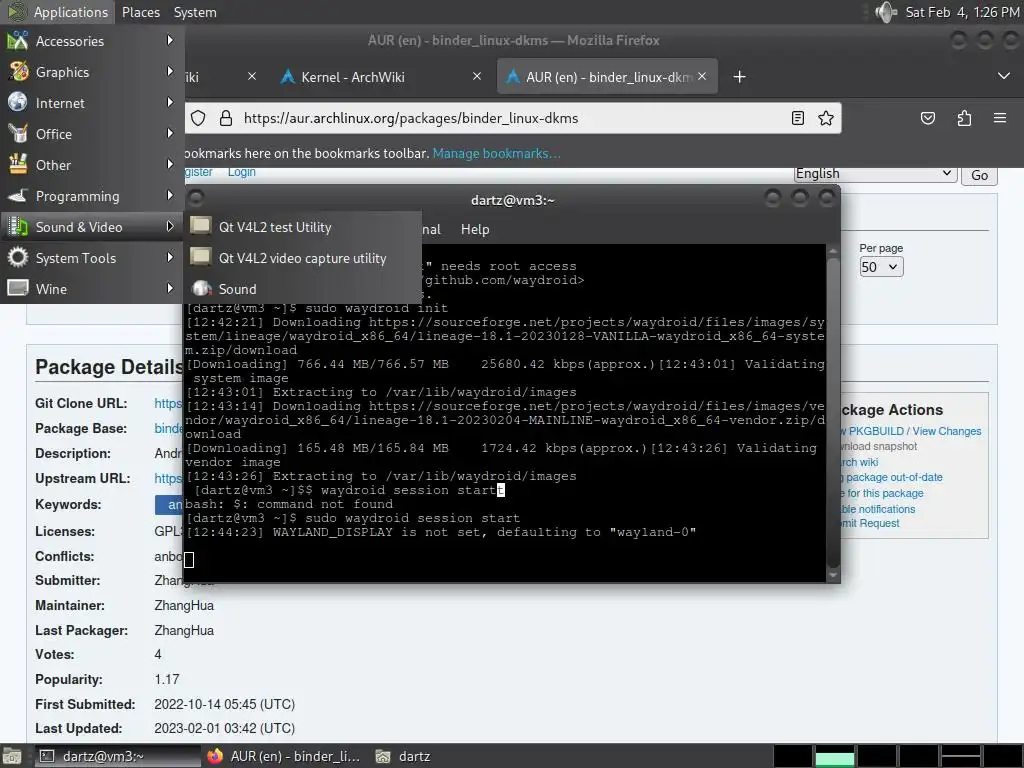
Task: Expand the Wine submenu arrow
Action: [x=170, y=288]
